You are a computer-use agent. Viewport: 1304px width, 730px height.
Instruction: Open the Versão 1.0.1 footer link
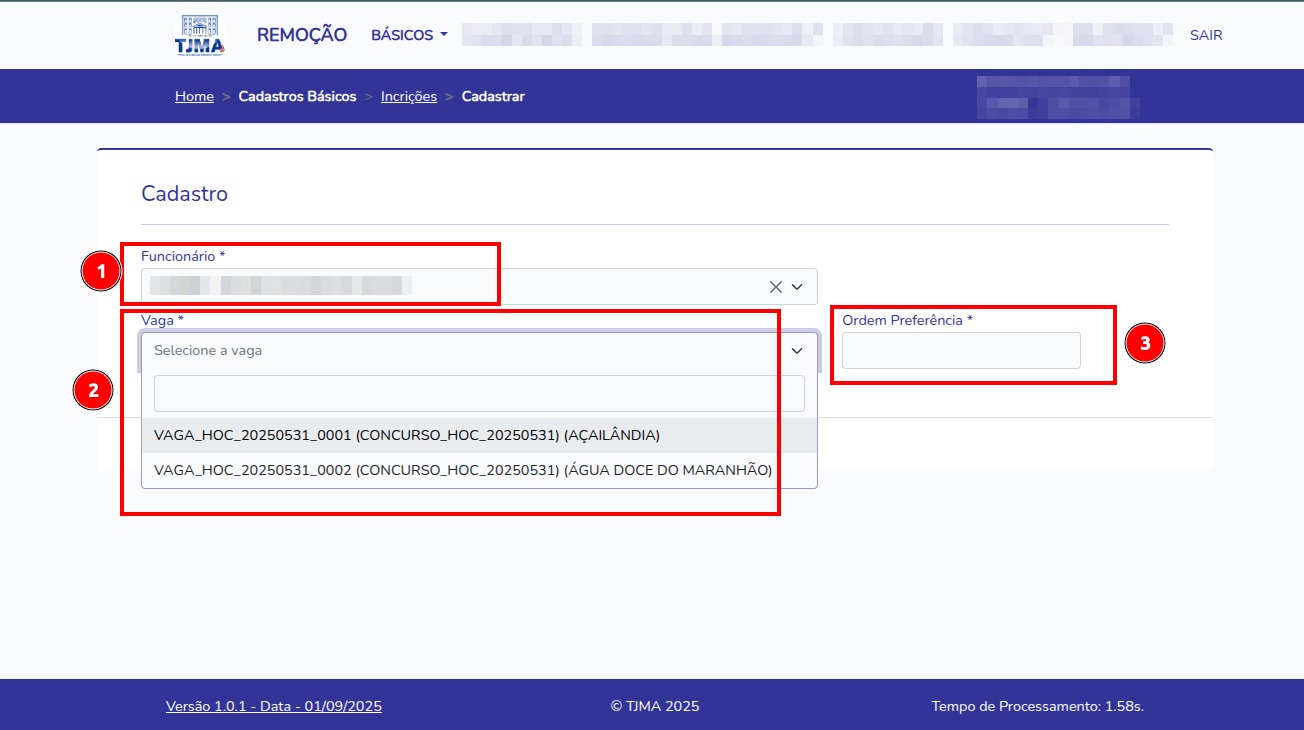tap(273, 706)
